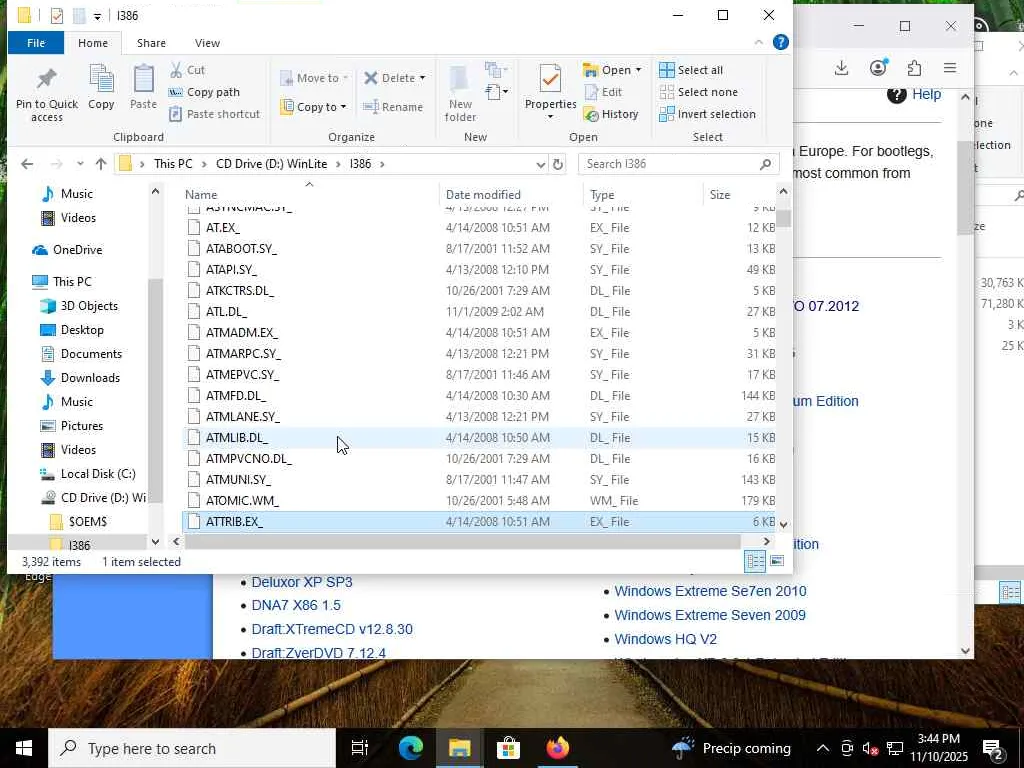
Task: Open file History
Action: tap(611, 114)
